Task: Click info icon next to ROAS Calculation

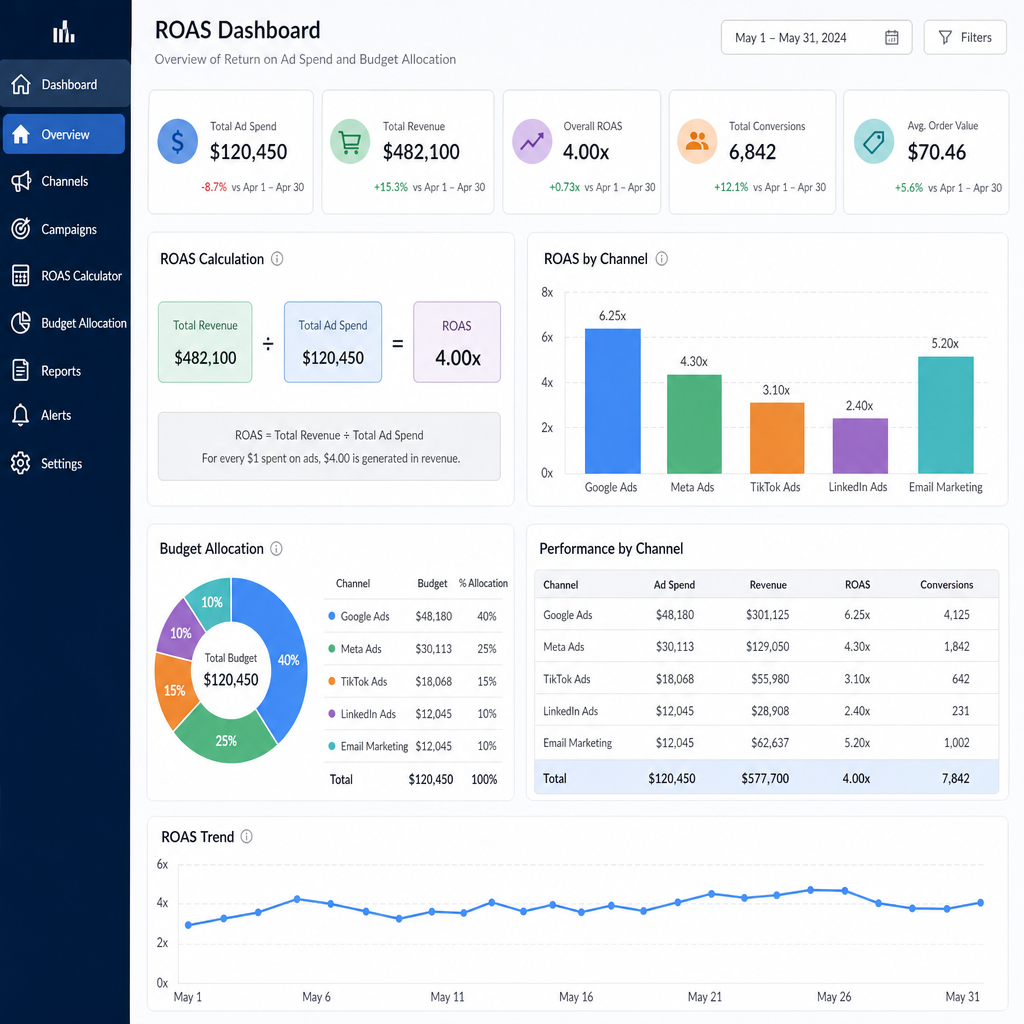Action: (277, 259)
